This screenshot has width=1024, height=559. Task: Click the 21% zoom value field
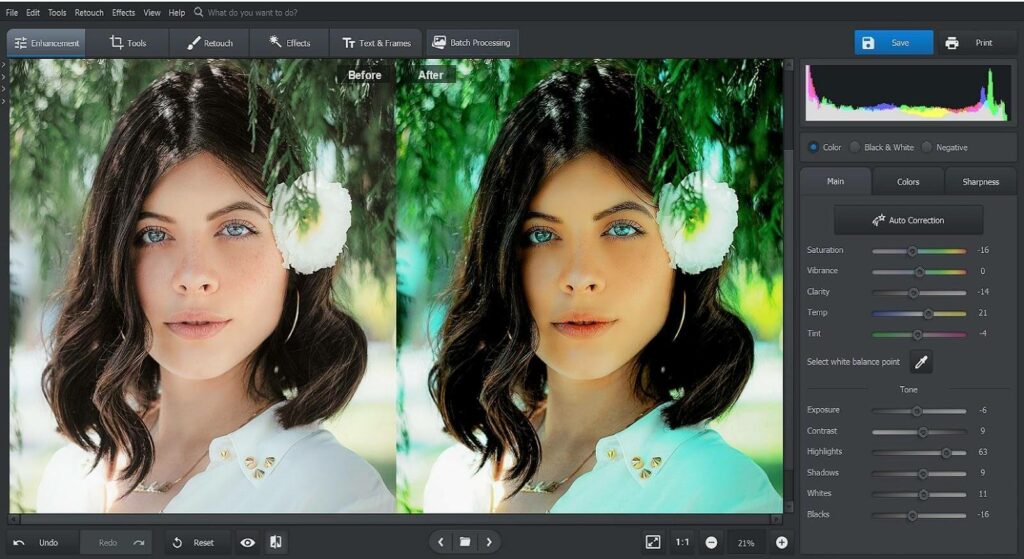point(746,543)
